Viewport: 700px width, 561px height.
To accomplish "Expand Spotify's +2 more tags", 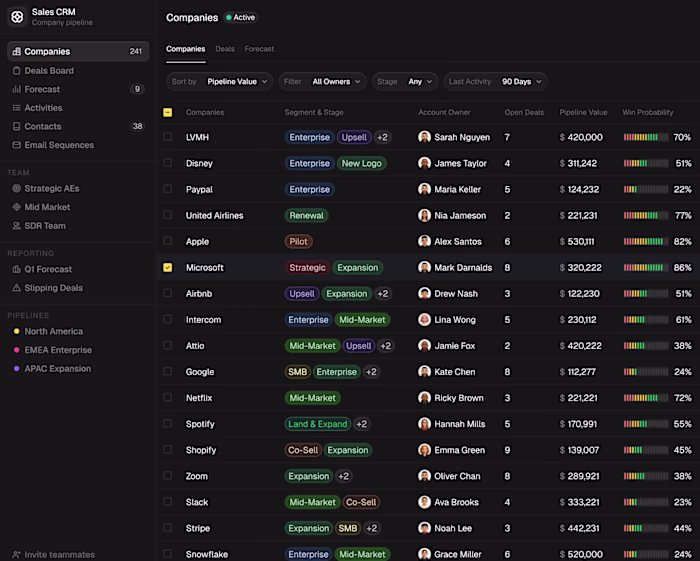I will click(362, 424).
